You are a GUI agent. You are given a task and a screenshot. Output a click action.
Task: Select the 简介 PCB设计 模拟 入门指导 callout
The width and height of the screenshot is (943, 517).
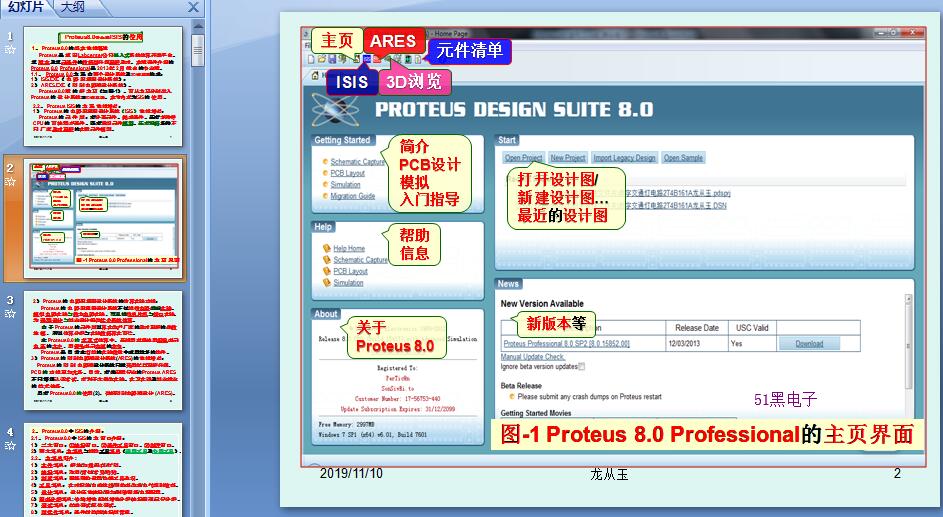[x=429, y=173]
